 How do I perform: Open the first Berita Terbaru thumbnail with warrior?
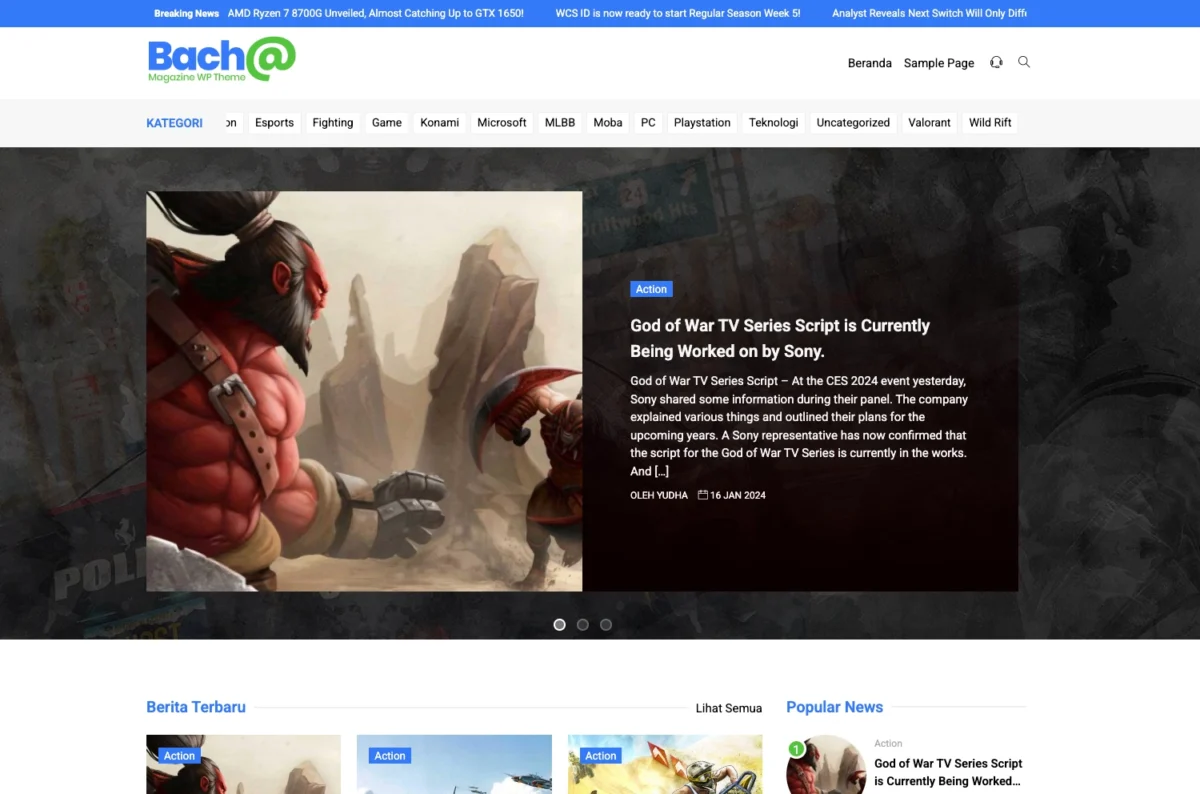pos(243,765)
